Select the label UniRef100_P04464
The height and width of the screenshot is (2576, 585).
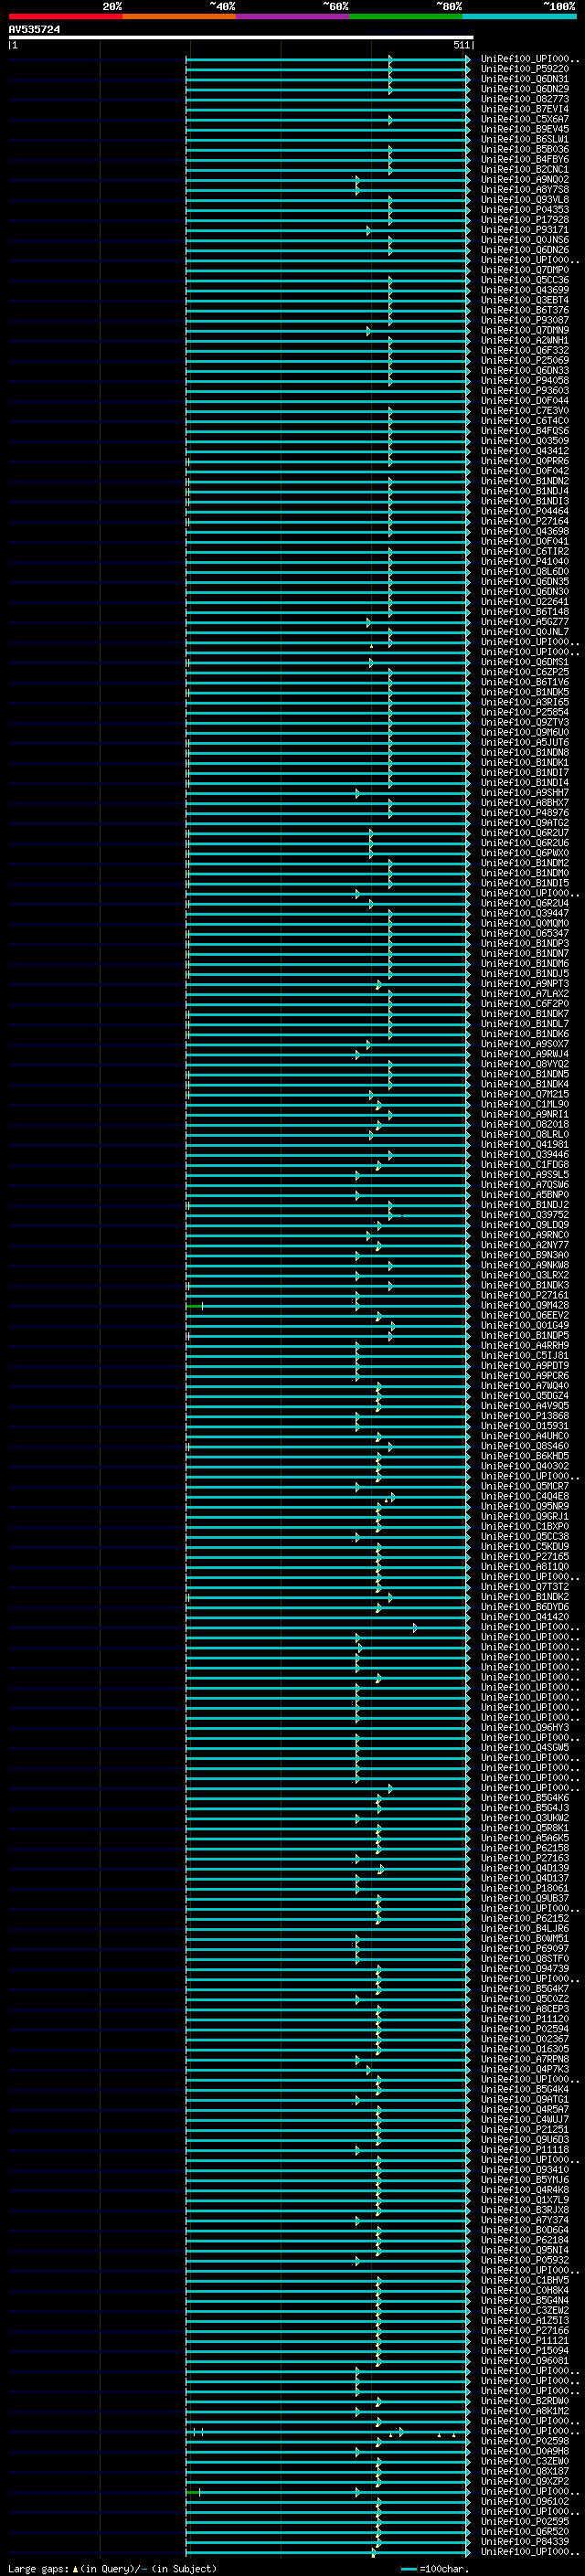(x=525, y=512)
